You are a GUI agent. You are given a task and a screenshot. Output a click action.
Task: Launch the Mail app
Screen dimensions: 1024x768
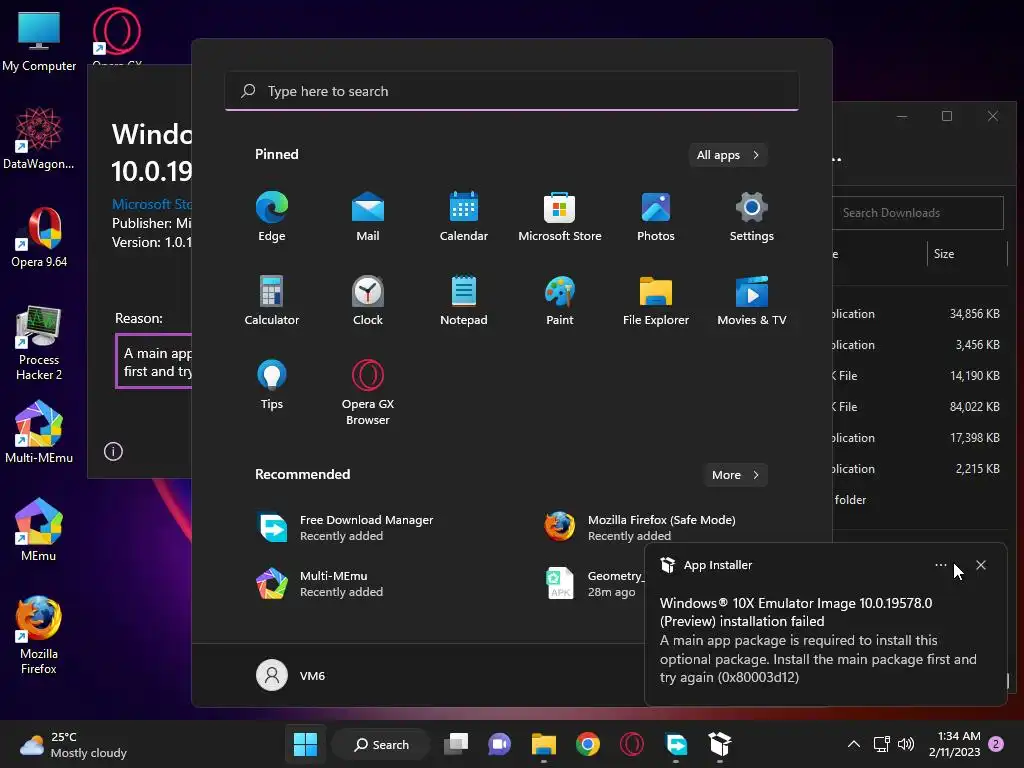pos(368,217)
